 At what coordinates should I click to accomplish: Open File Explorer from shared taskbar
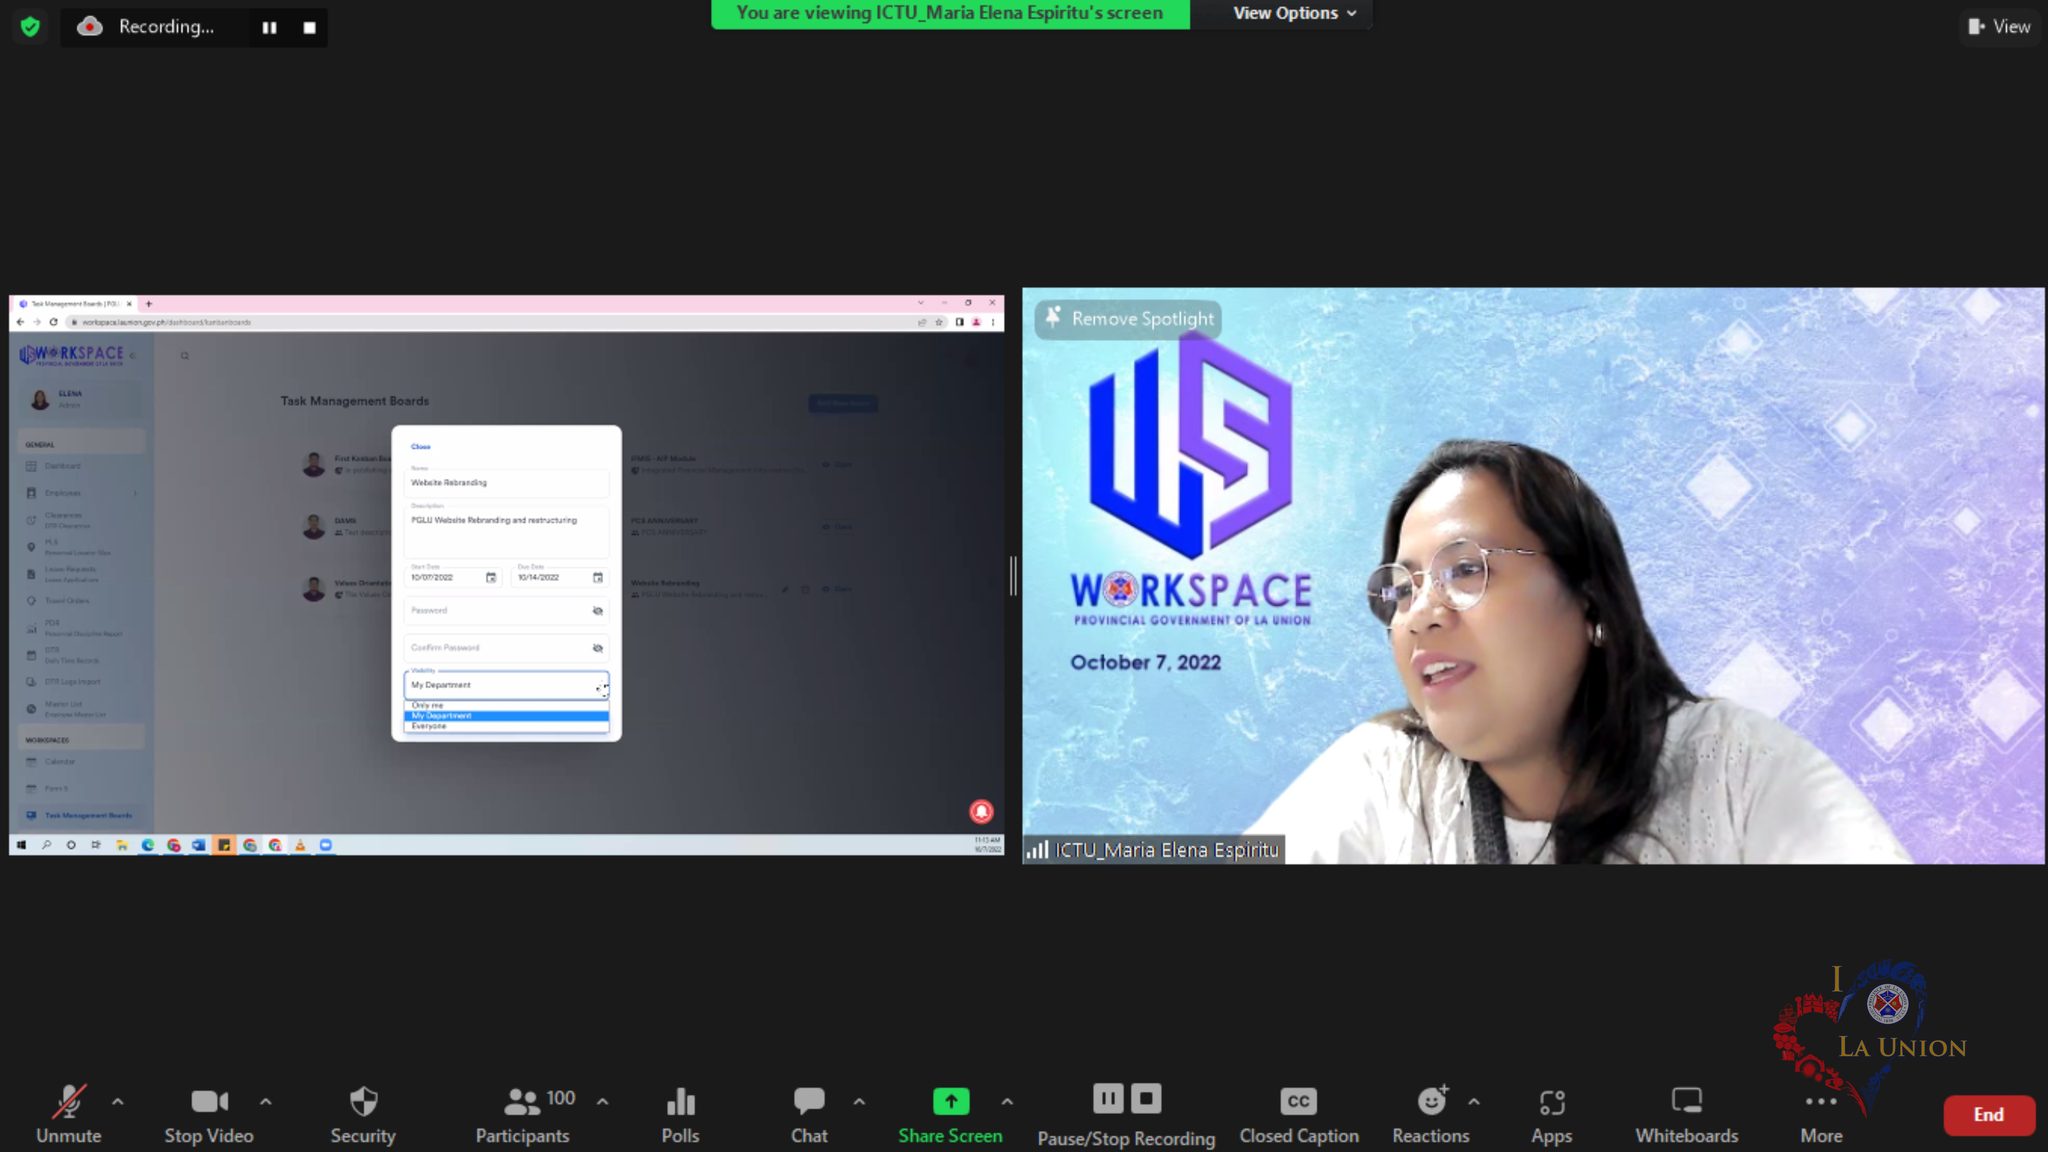click(122, 845)
